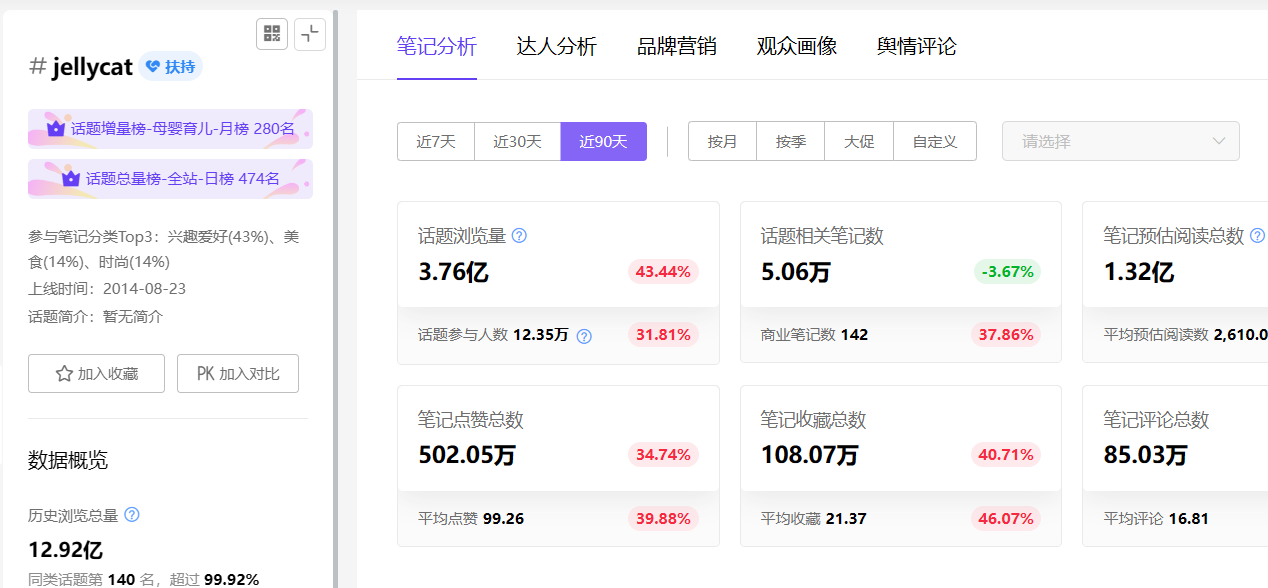Click the 502.05万 total likes value
This screenshot has height=588, width=1268.
467,455
